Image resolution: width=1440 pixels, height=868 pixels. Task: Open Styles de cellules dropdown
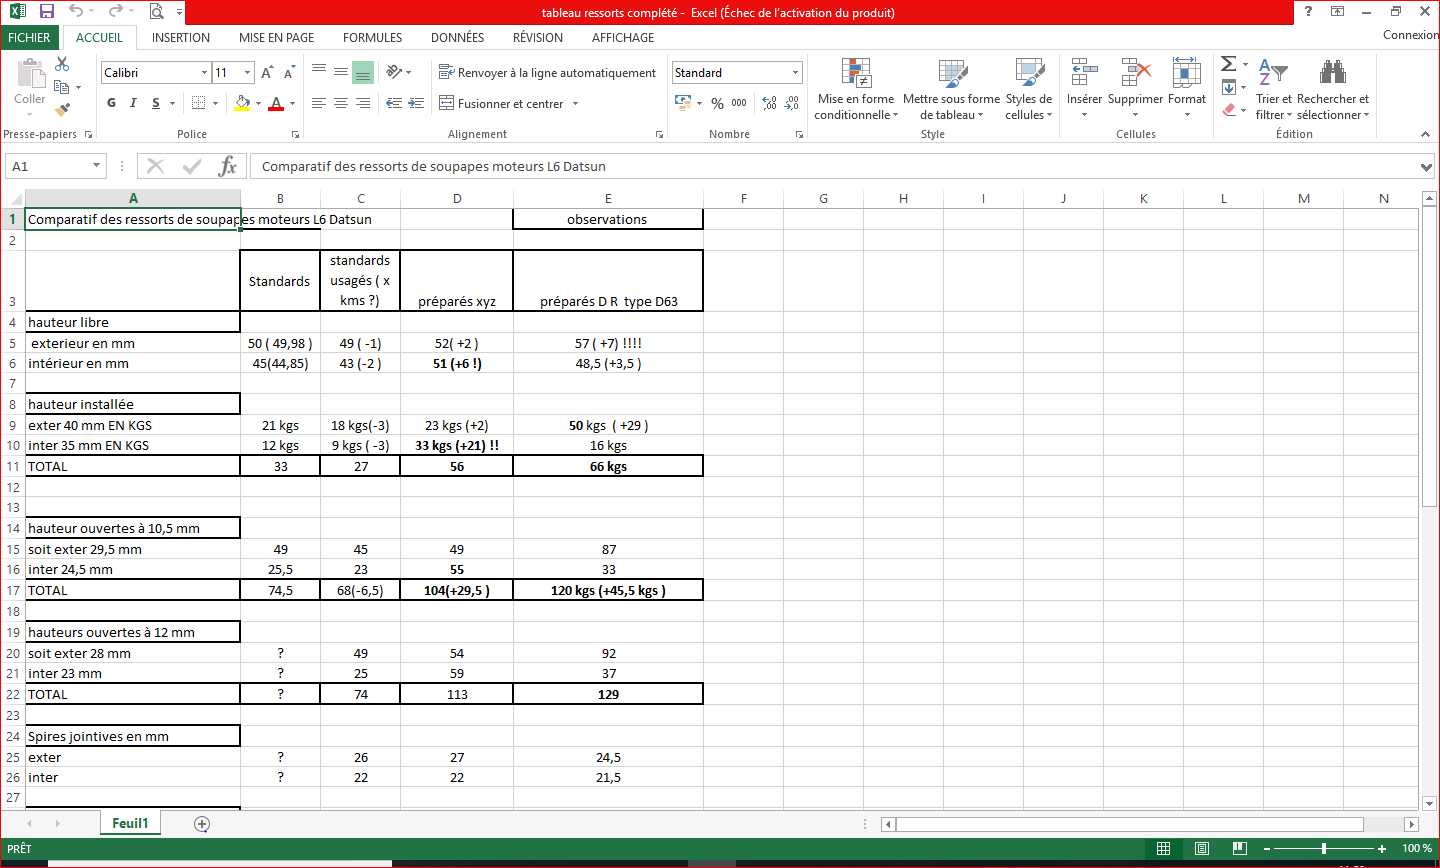click(1029, 89)
